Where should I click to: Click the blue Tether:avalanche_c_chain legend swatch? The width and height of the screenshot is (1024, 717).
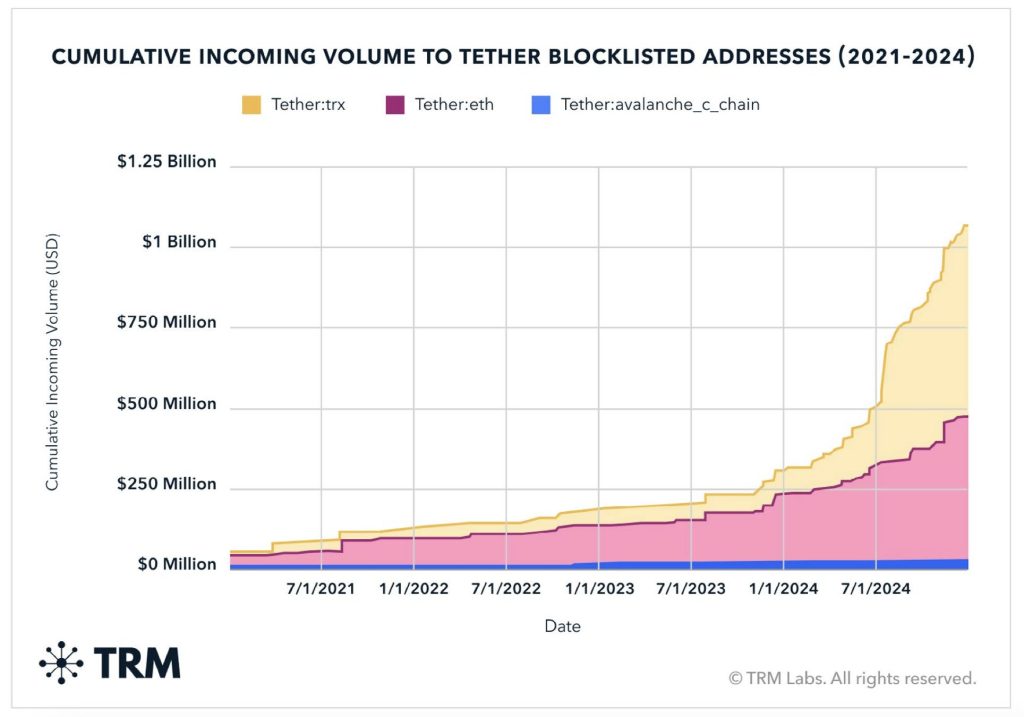tap(541, 104)
